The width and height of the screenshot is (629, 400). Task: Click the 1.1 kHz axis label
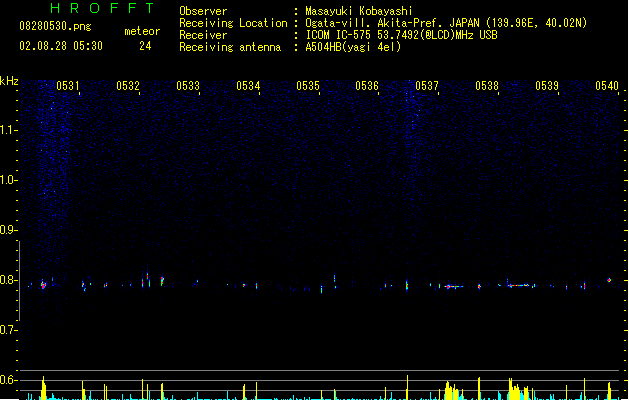click(x=8, y=130)
